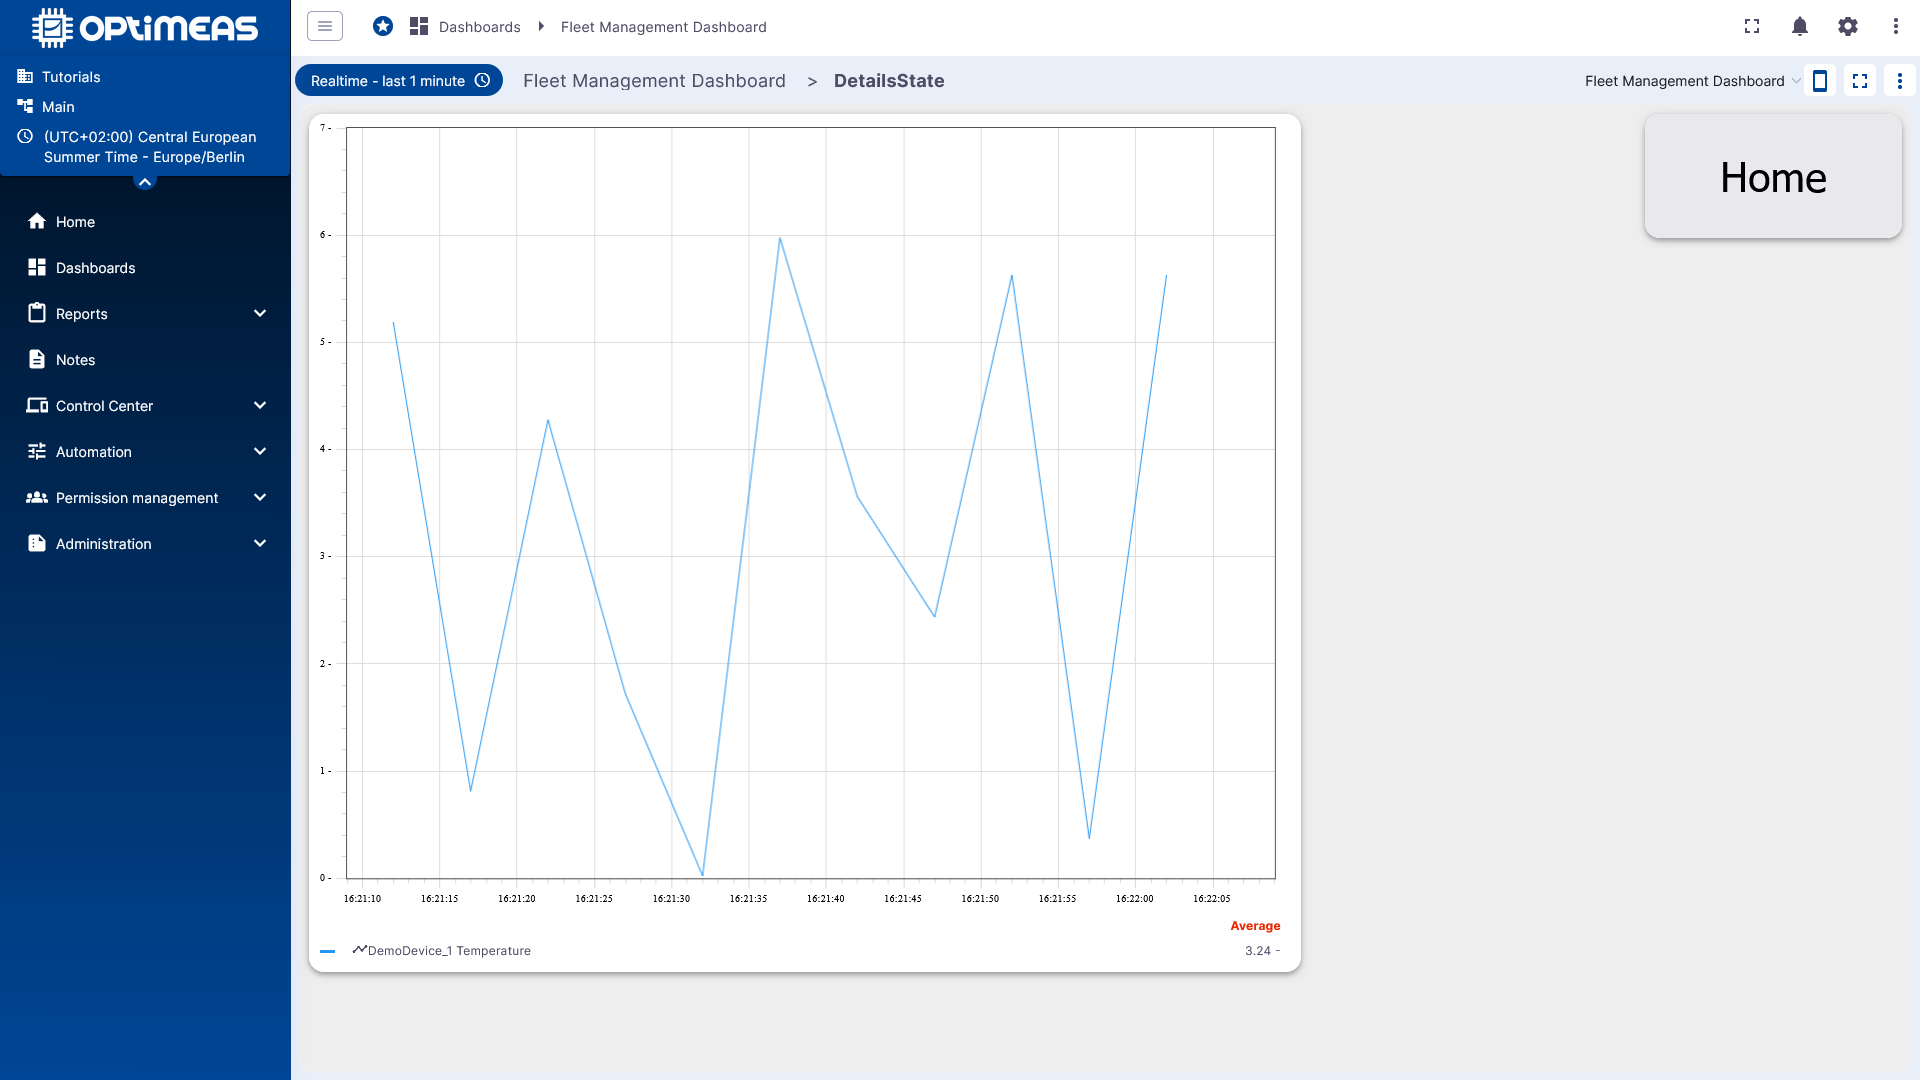The width and height of the screenshot is (1920, 1080).
Task: Toggle the mobile view icon in dashboard toolbar
Action: point(1820,81)
